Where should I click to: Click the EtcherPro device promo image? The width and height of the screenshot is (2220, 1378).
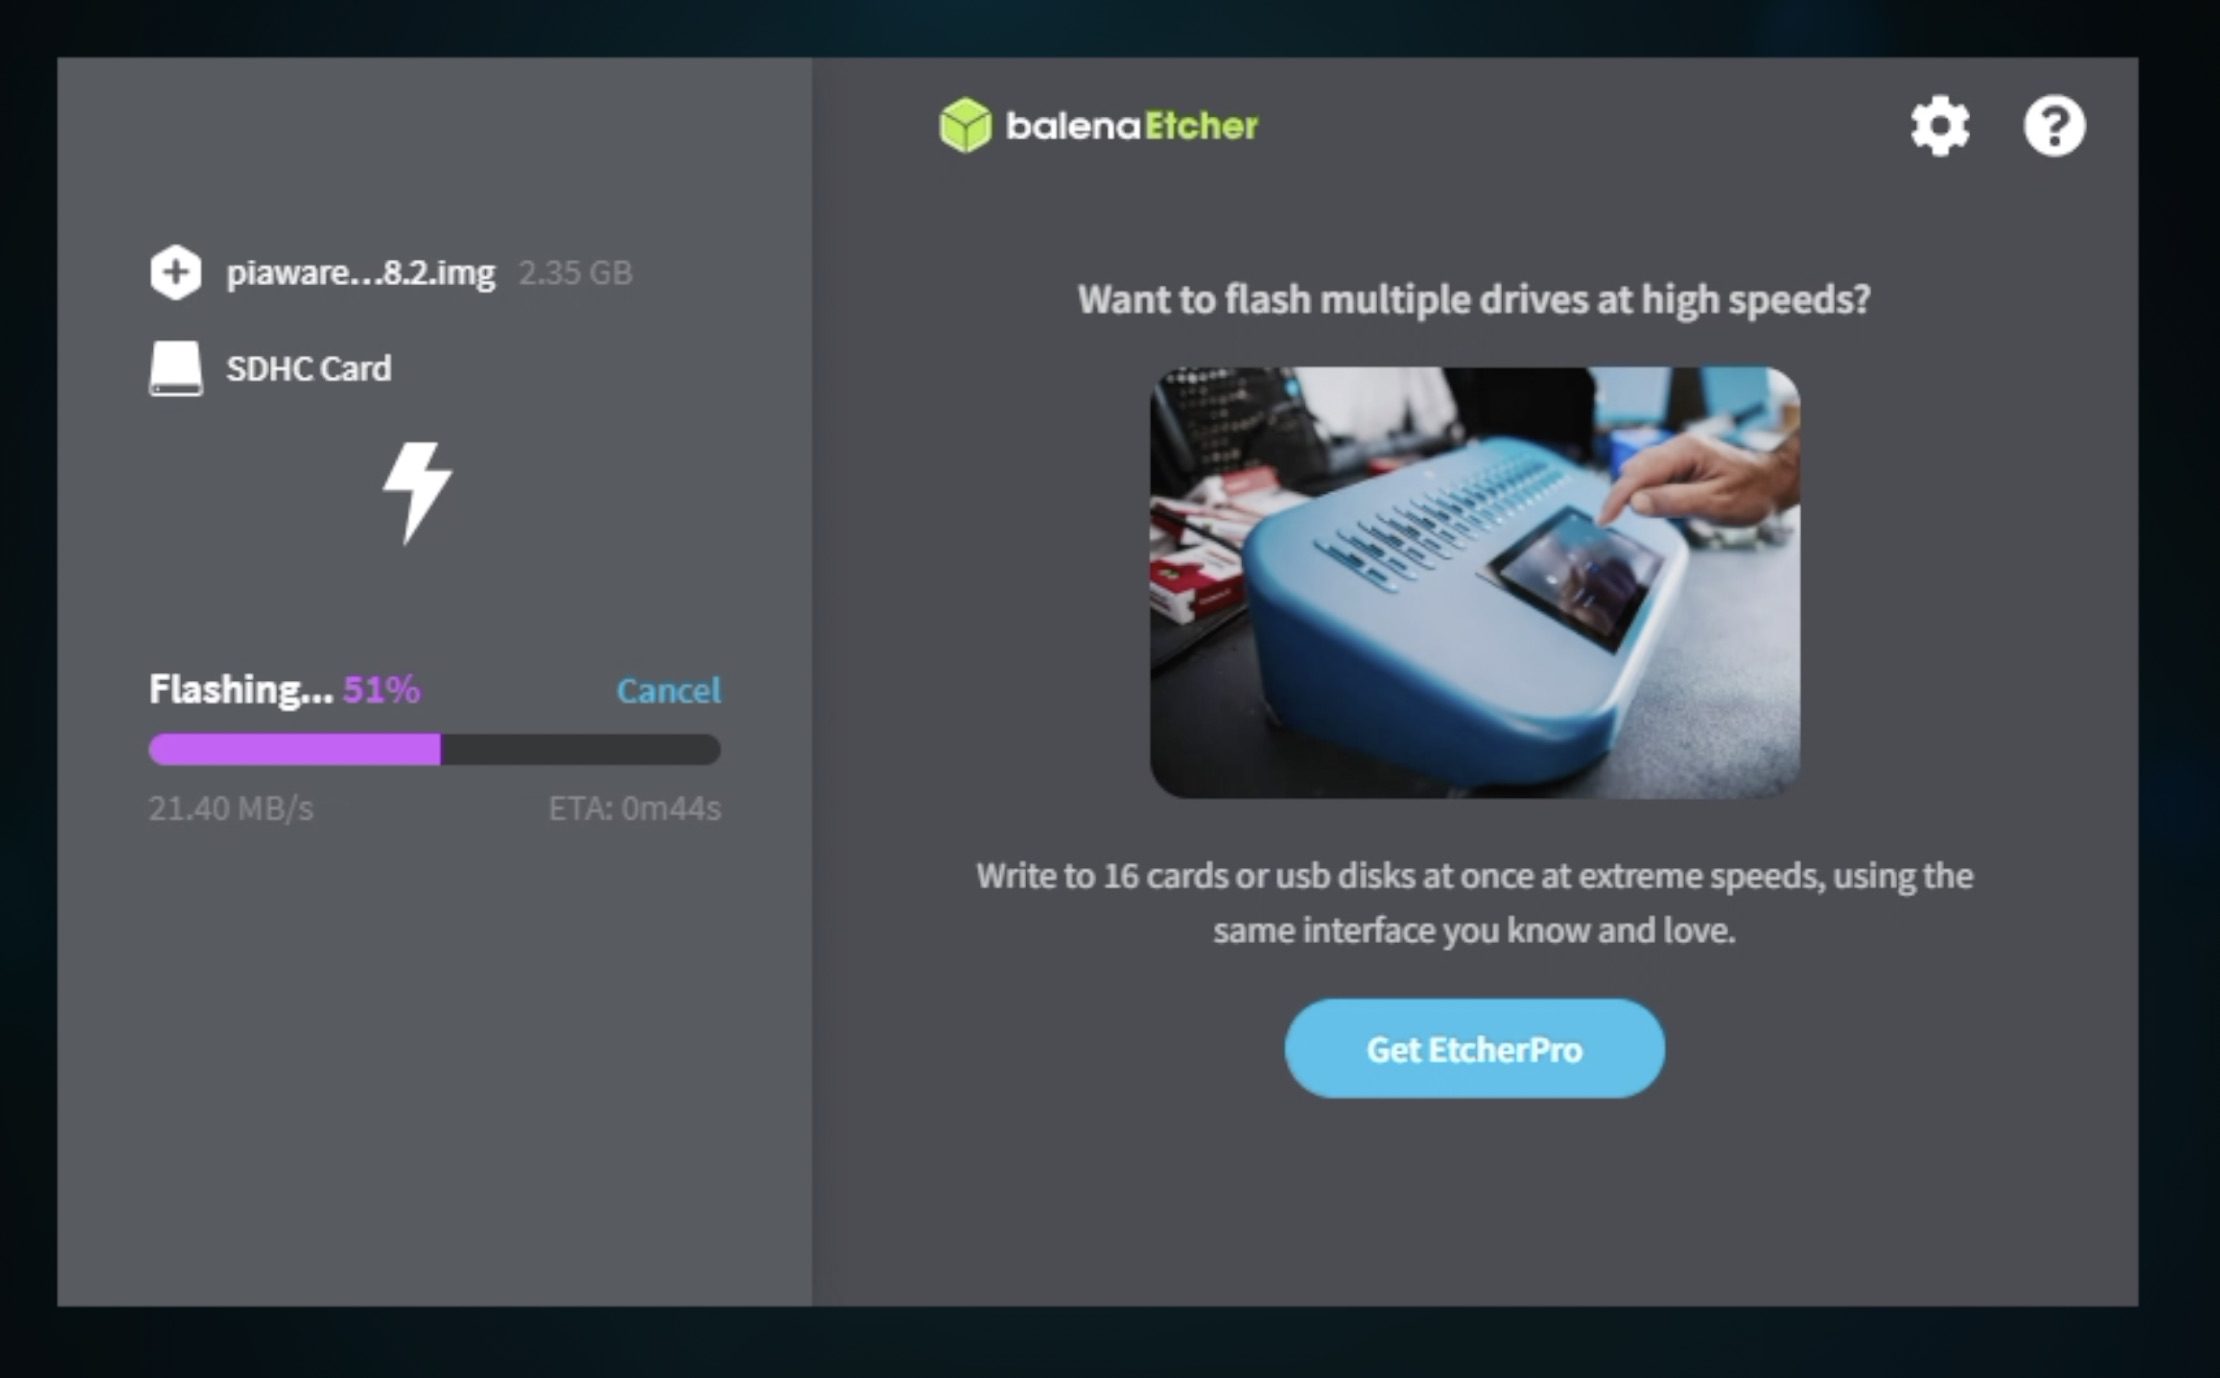click(1474, 582)
